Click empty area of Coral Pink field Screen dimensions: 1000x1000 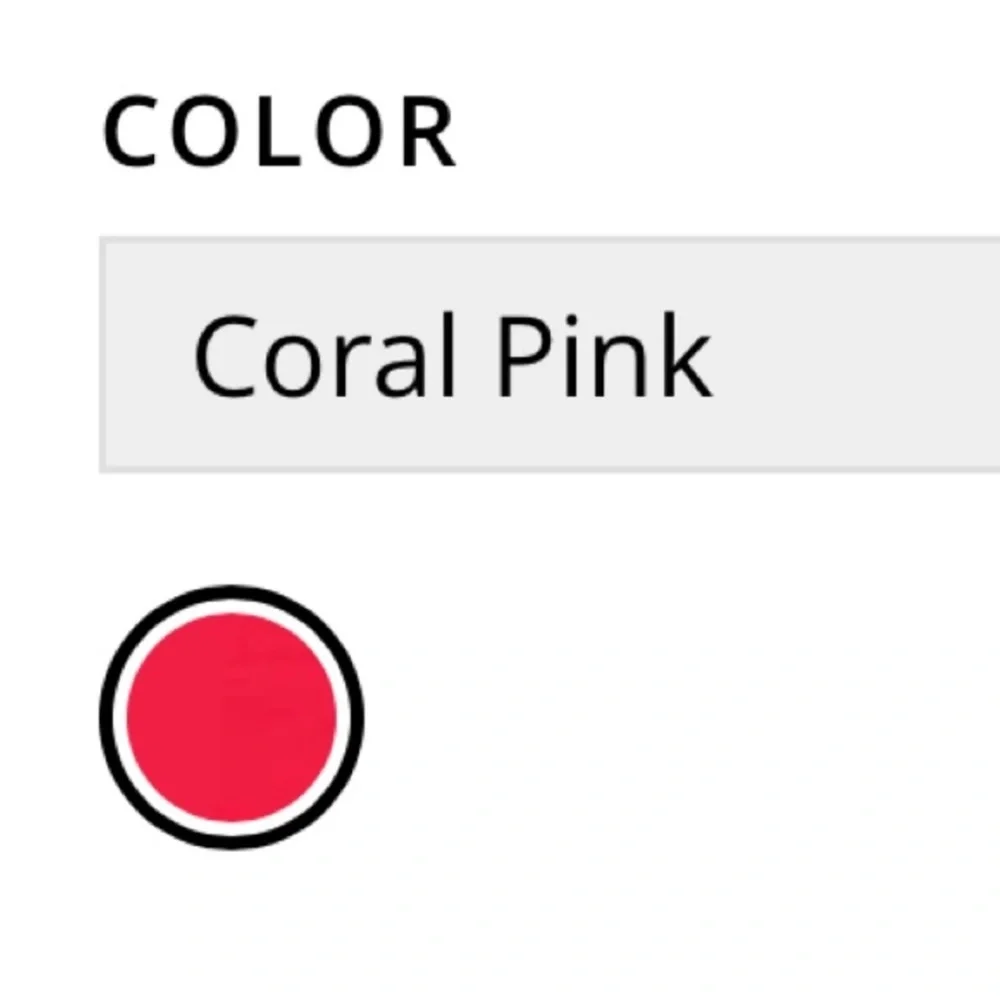[x=850, y=354]
